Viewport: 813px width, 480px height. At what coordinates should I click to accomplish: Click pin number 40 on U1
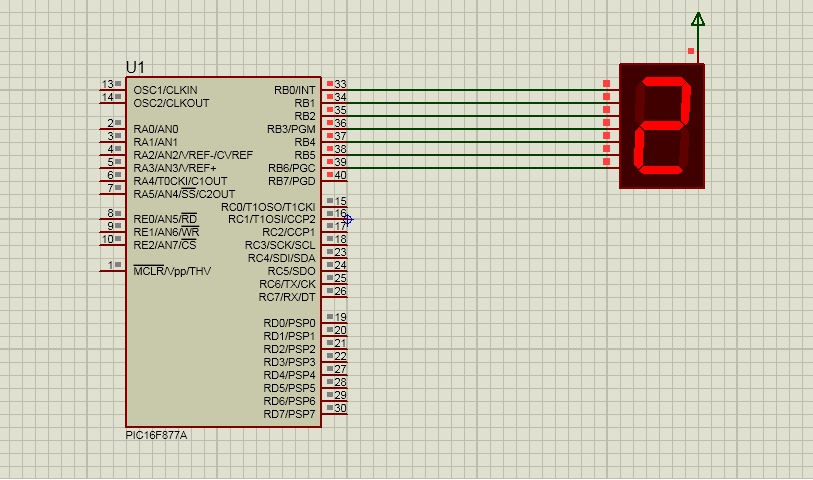pos(340,175)
